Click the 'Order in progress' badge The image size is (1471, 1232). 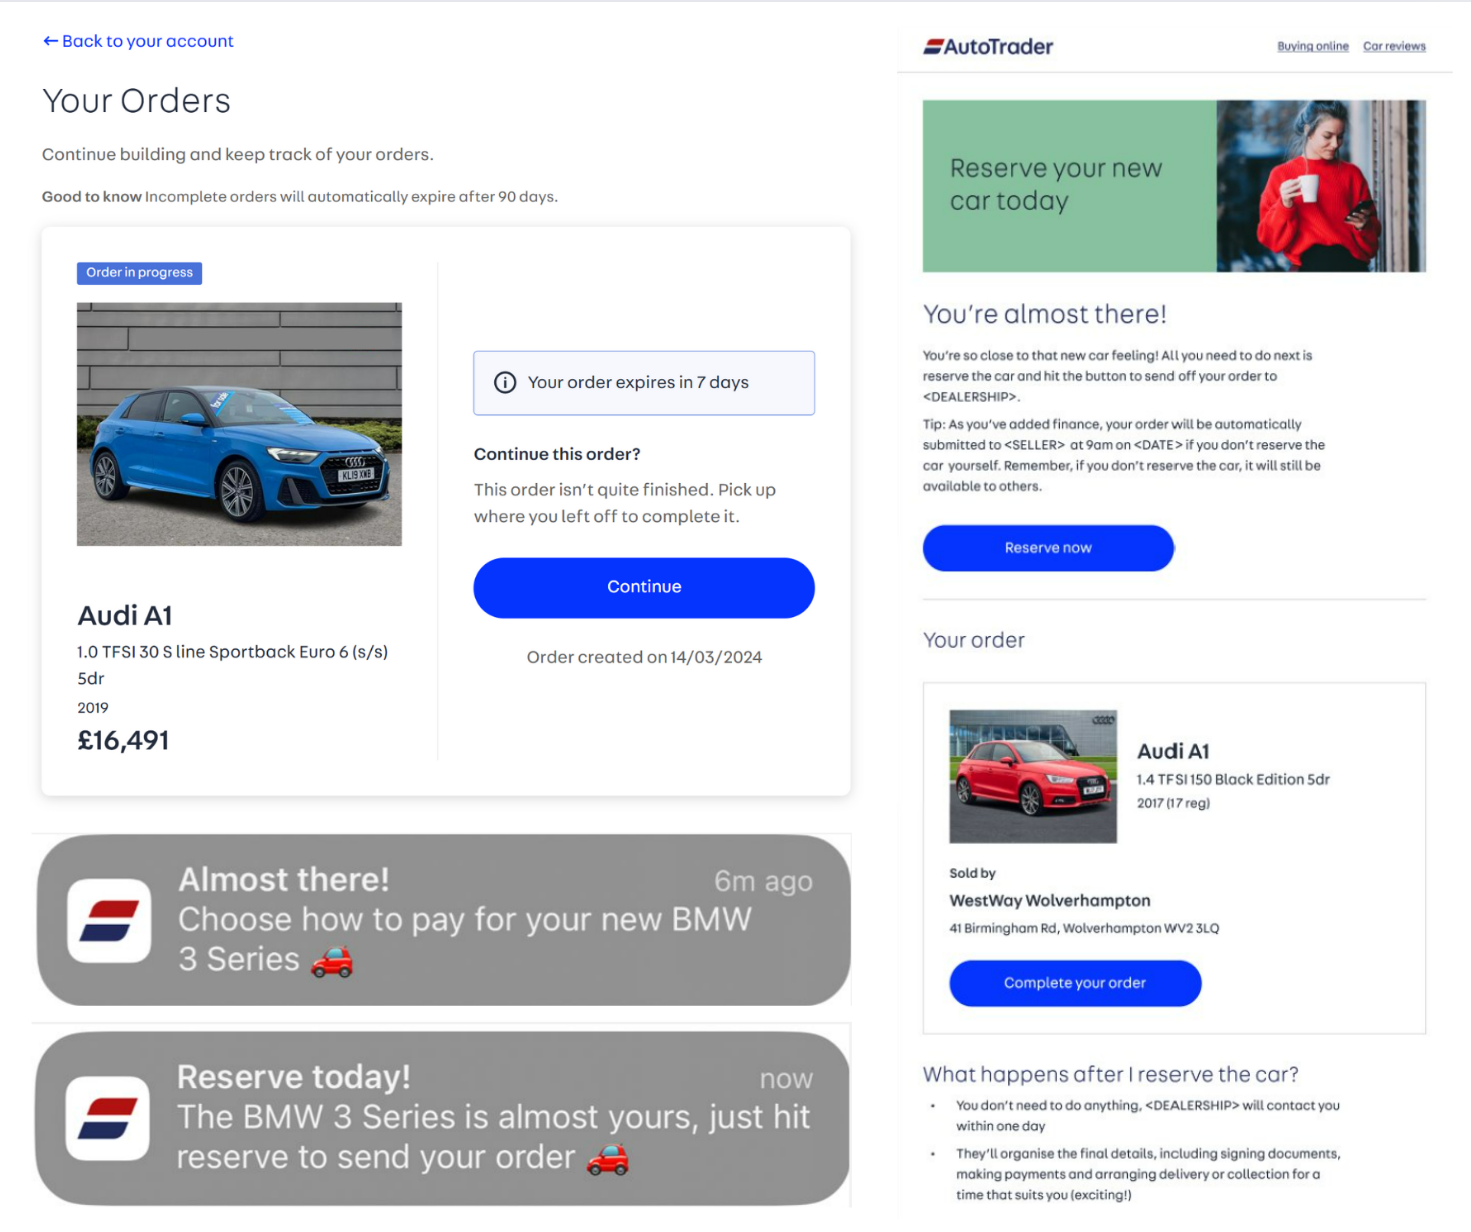(139, 273)
